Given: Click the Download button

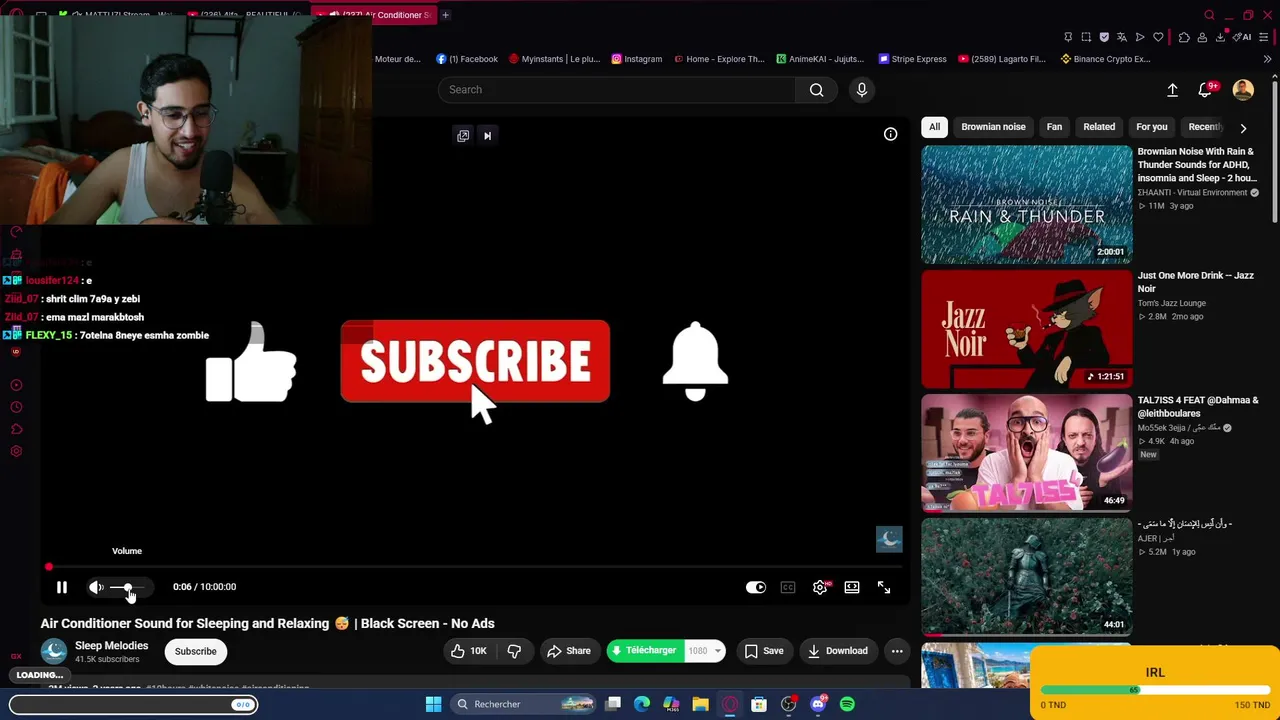Looking at the screenshot, I should [837, 651].
